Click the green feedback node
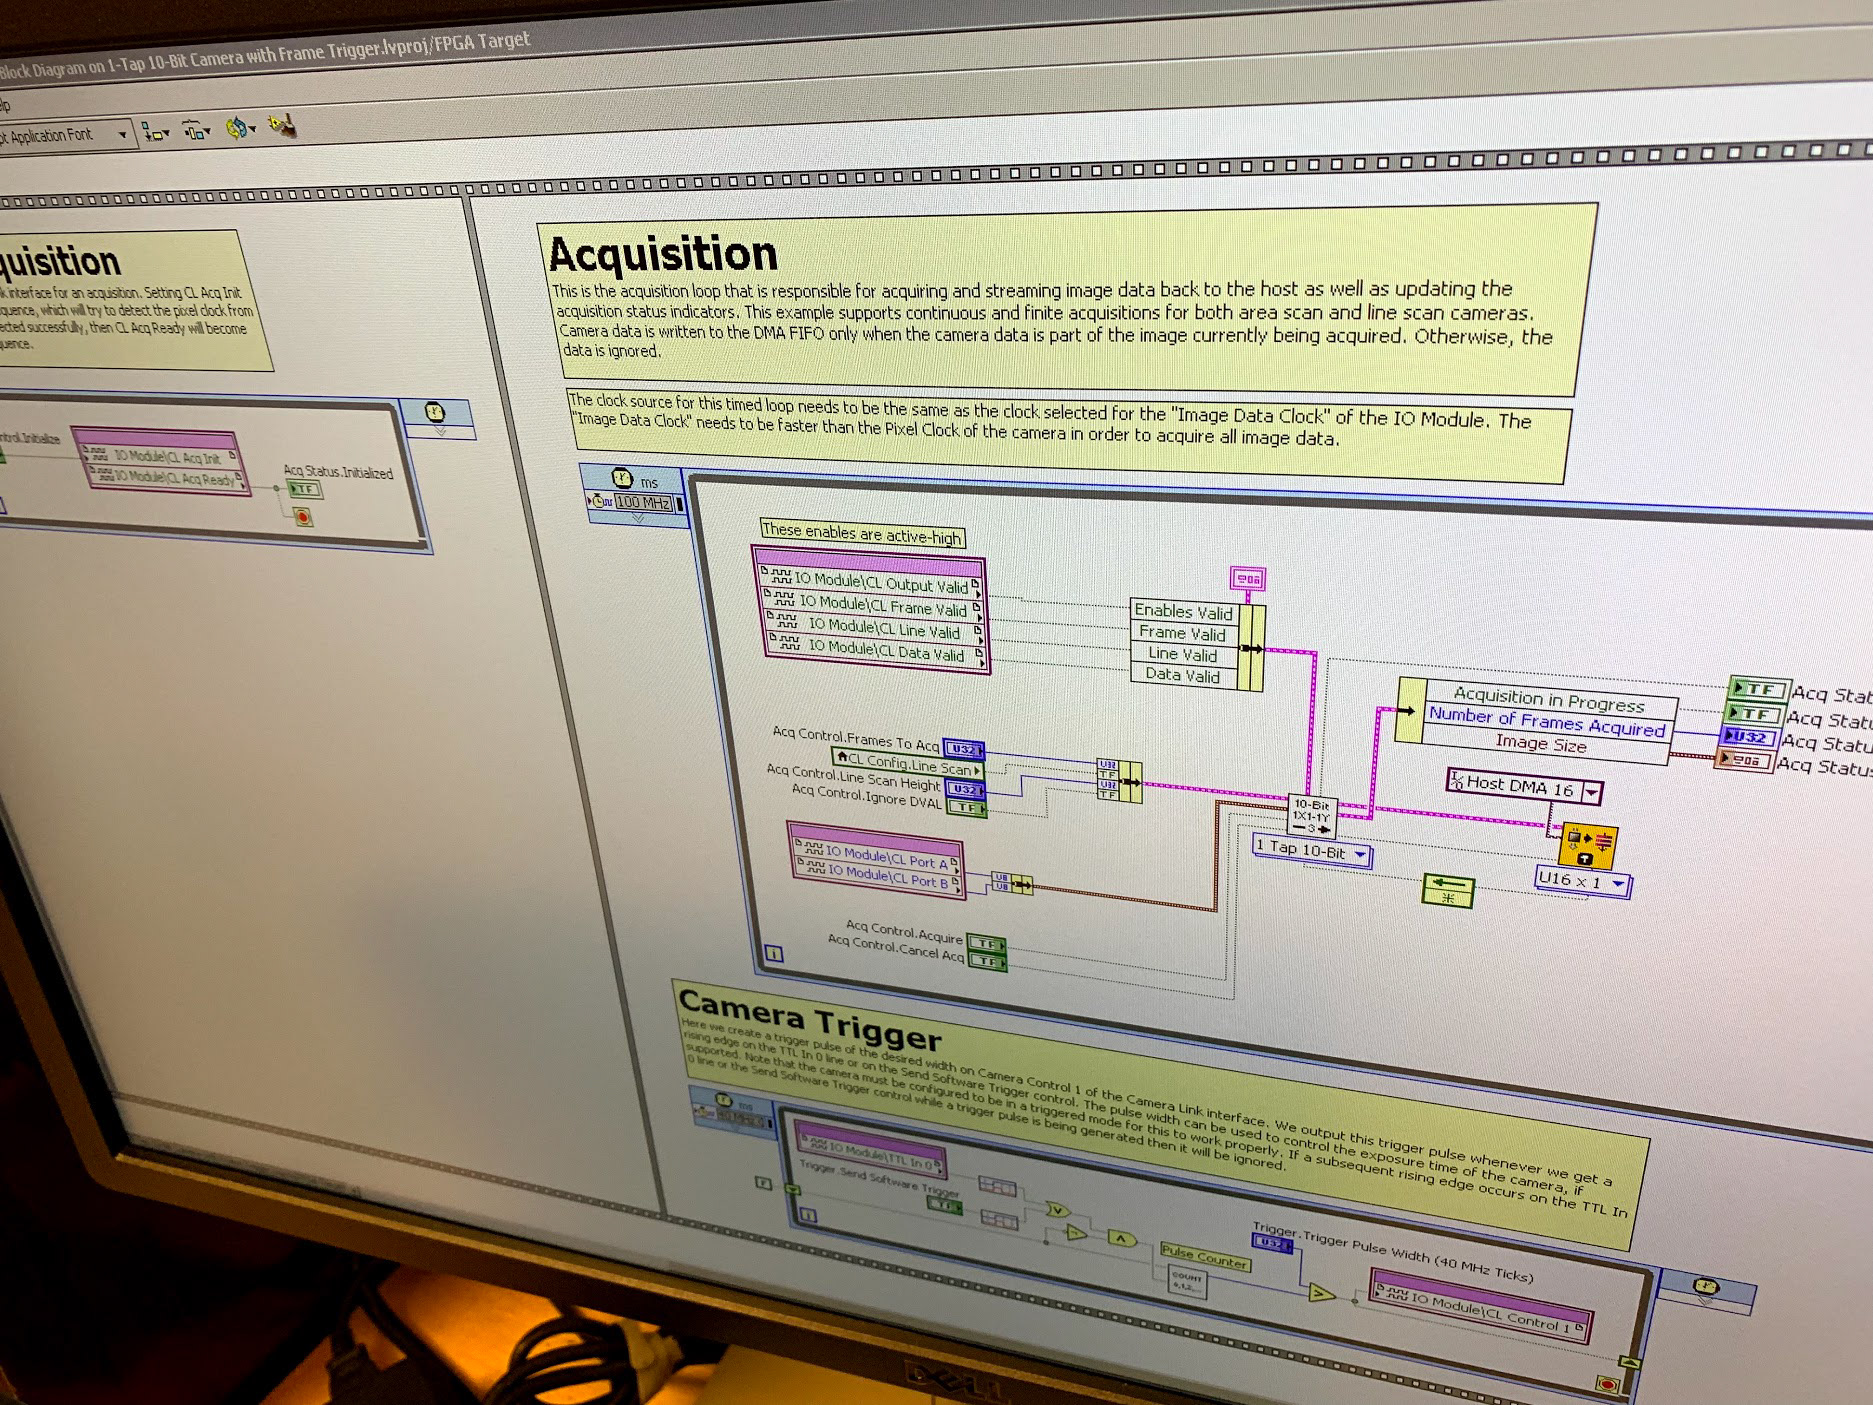Screen dimensions: 1873x1405 point(1447,890)
